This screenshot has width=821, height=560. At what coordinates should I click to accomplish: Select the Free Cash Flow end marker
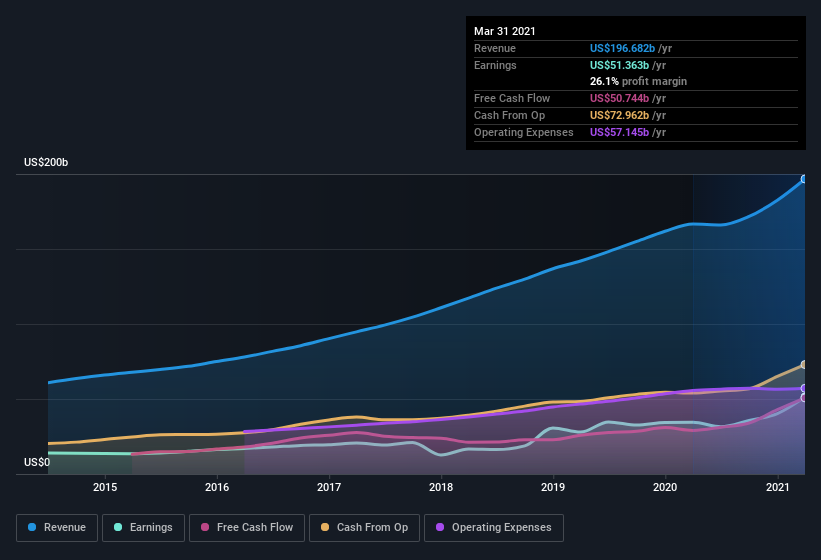tap(804, 398)
